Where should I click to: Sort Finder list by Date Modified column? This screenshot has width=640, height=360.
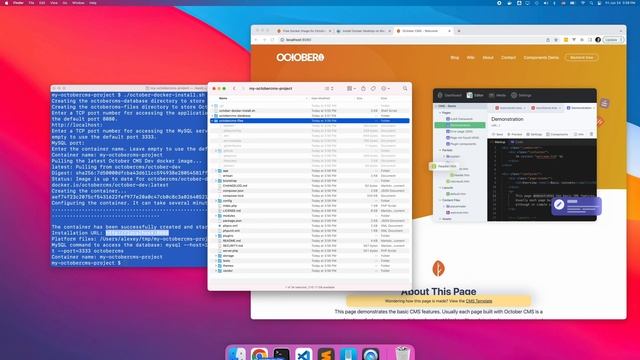(320, 98)
